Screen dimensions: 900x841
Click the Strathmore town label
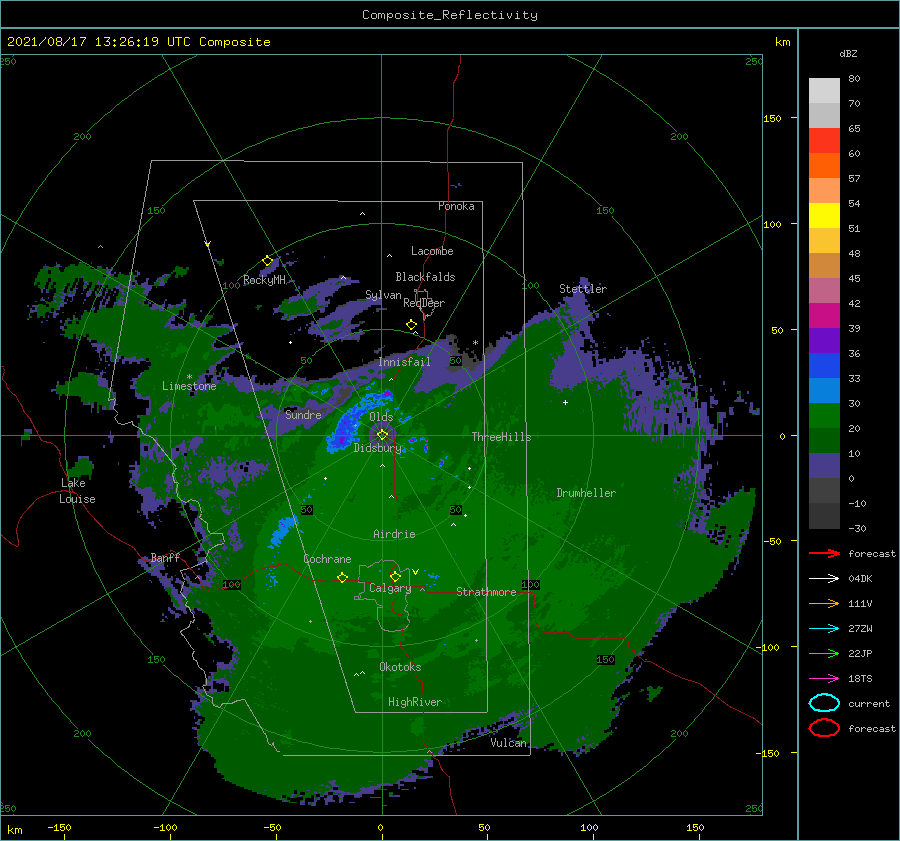click(x=486, y=592)
